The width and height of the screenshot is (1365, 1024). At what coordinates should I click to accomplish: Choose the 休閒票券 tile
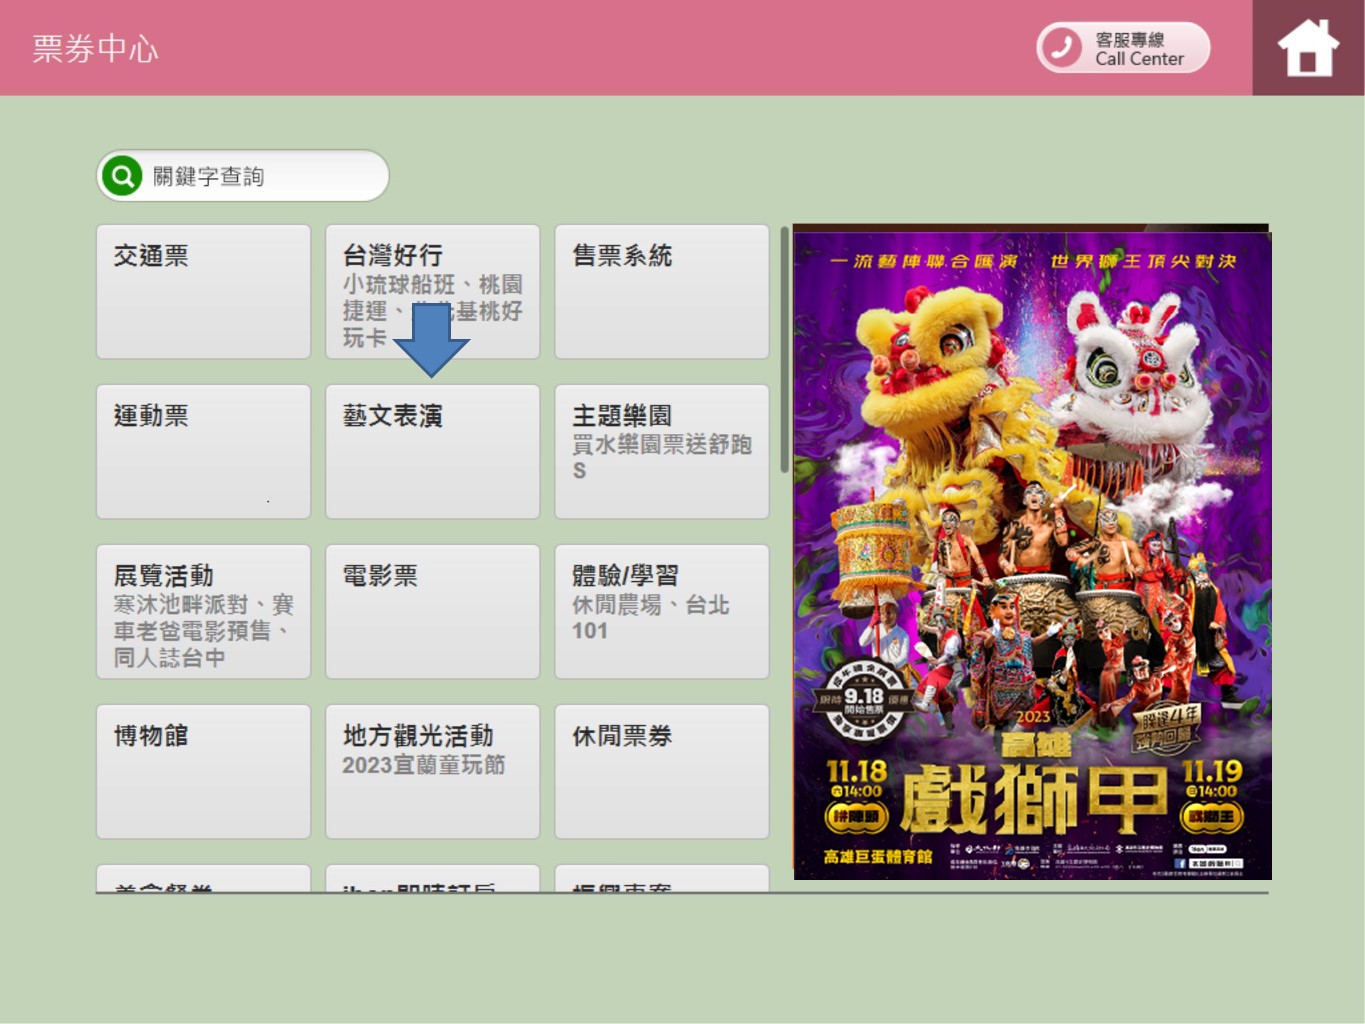pyautogui.click(x=662, y=772)
